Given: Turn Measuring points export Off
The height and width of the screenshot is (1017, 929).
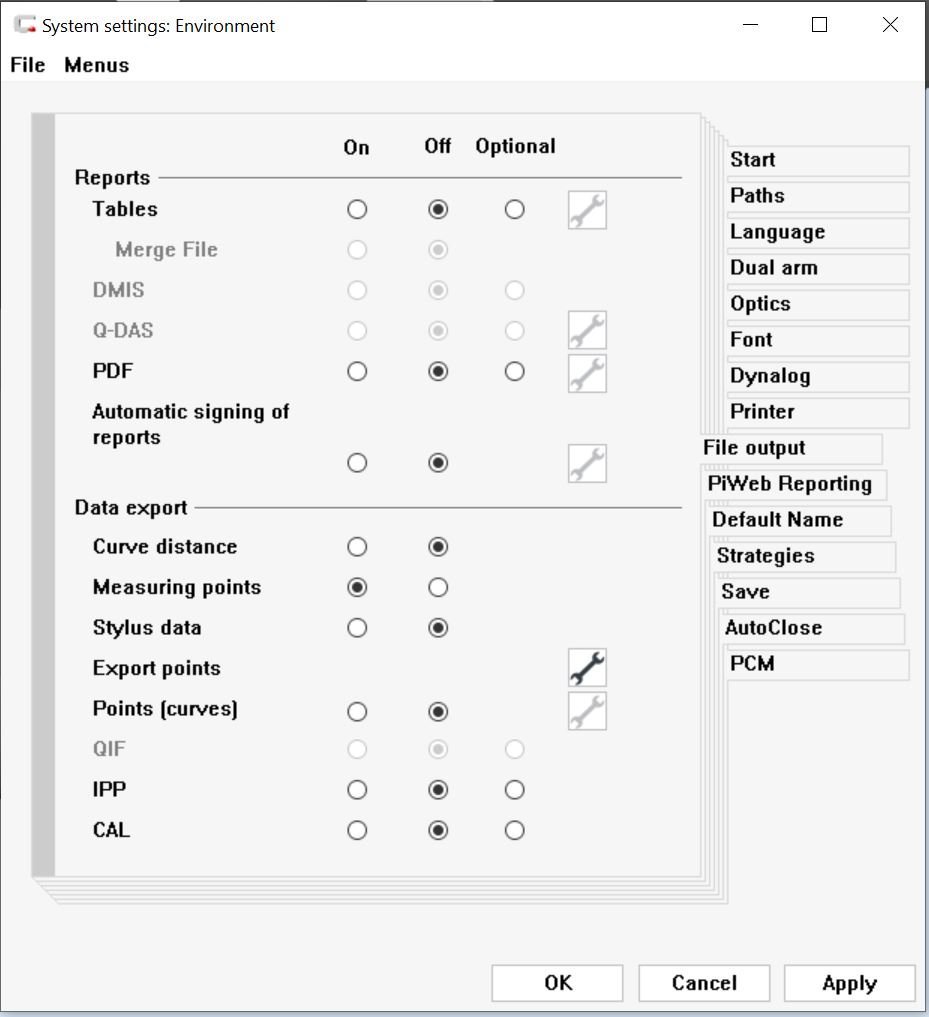Looking at the screenshot, I should [x=438, y=588].
